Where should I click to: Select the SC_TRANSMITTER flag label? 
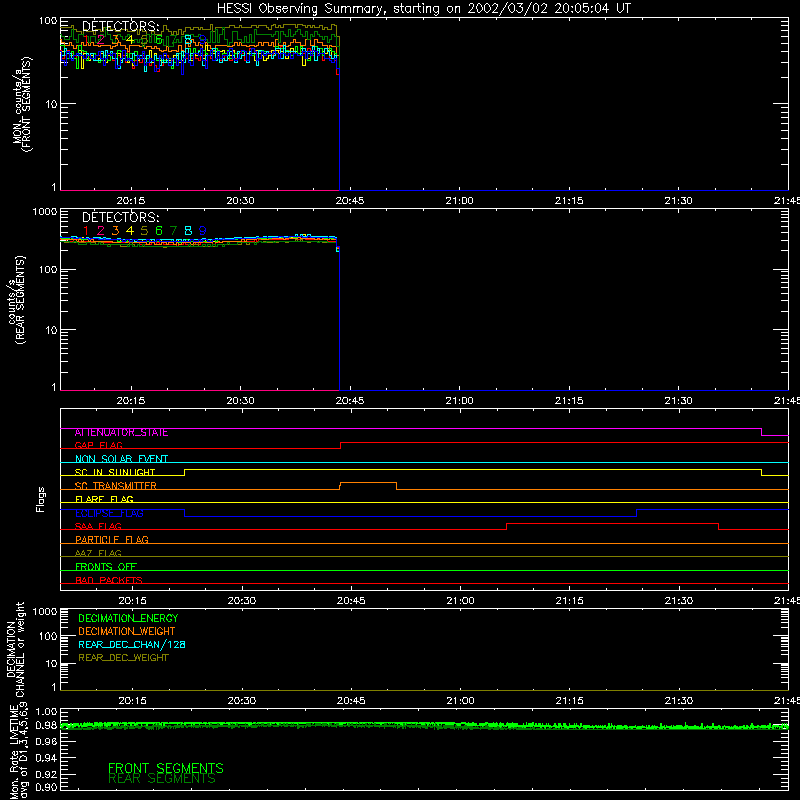click(116, 486)
